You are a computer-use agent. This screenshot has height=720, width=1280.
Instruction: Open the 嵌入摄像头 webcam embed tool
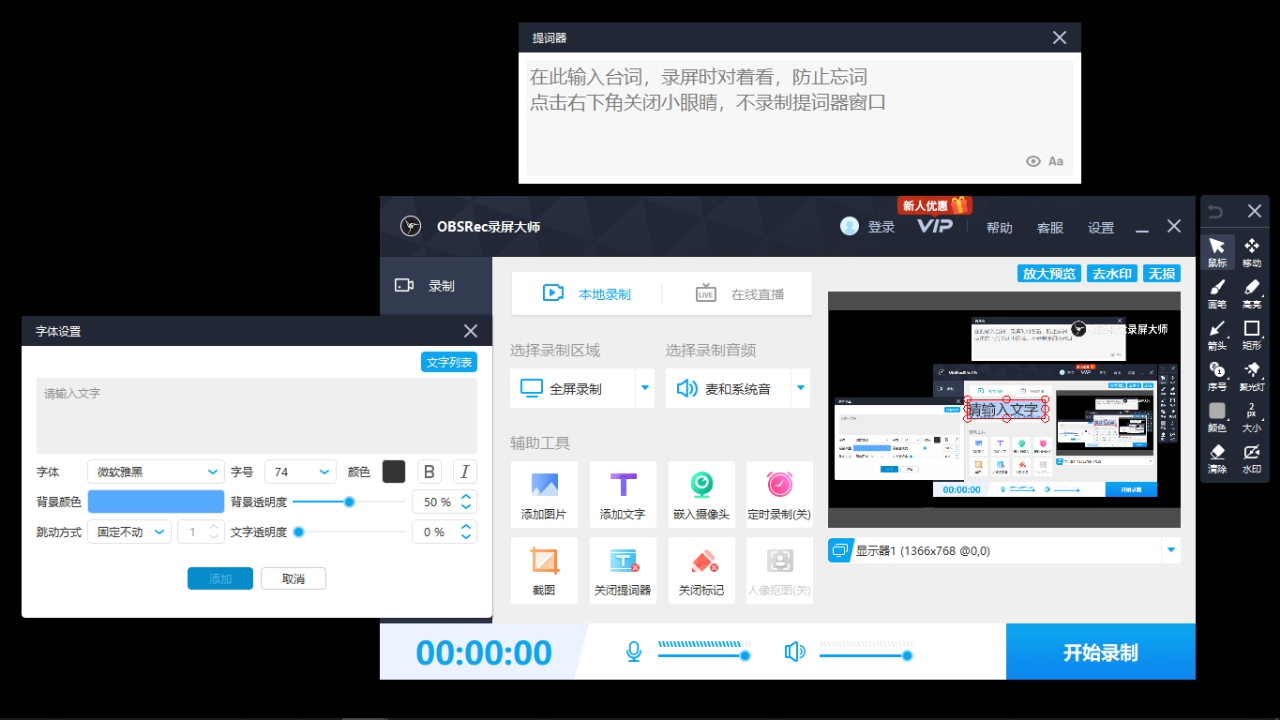pyautogui.click(x=701, y=494)
